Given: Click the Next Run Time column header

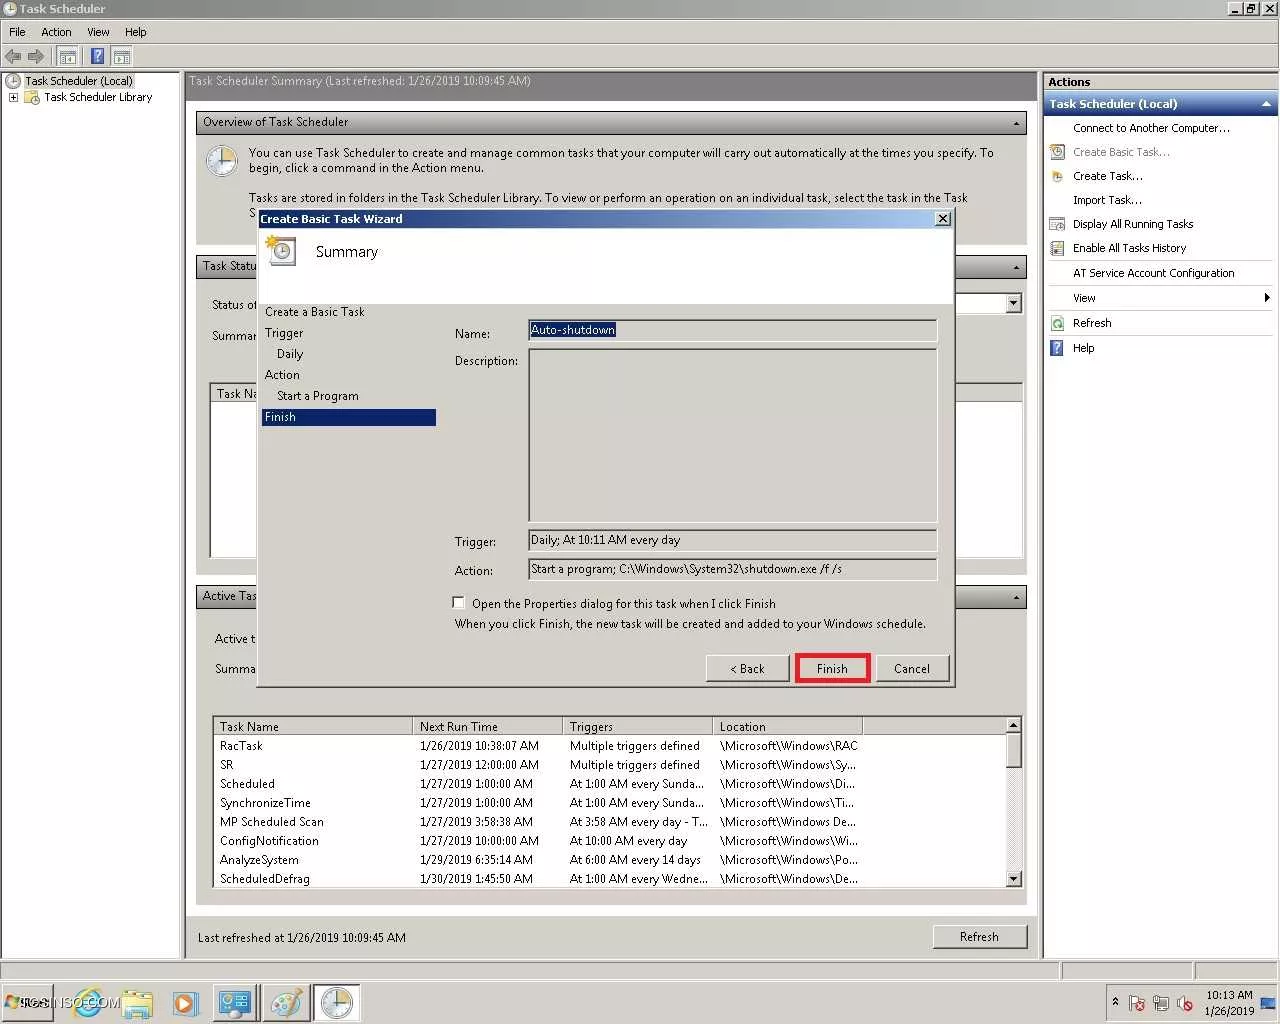Looking at the screenshot, I should point(488,726).
